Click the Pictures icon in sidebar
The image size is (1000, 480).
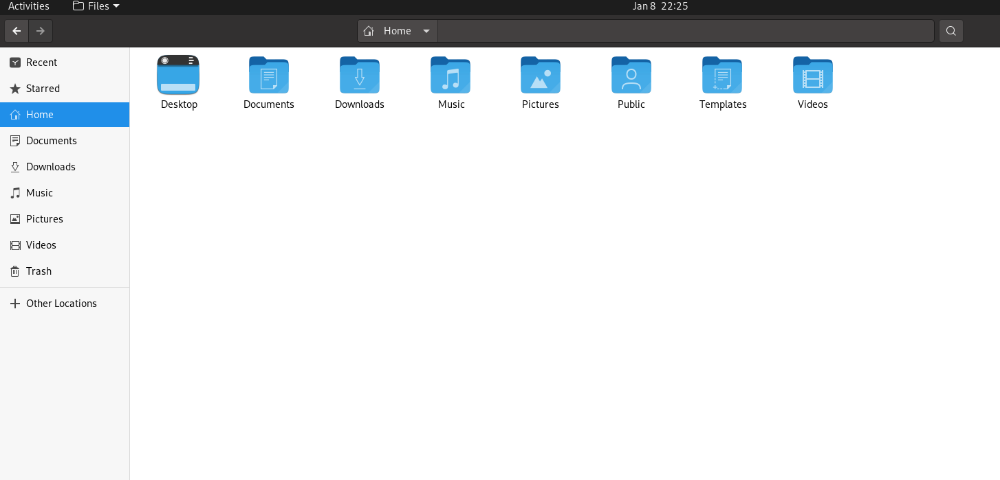[15, 219]
